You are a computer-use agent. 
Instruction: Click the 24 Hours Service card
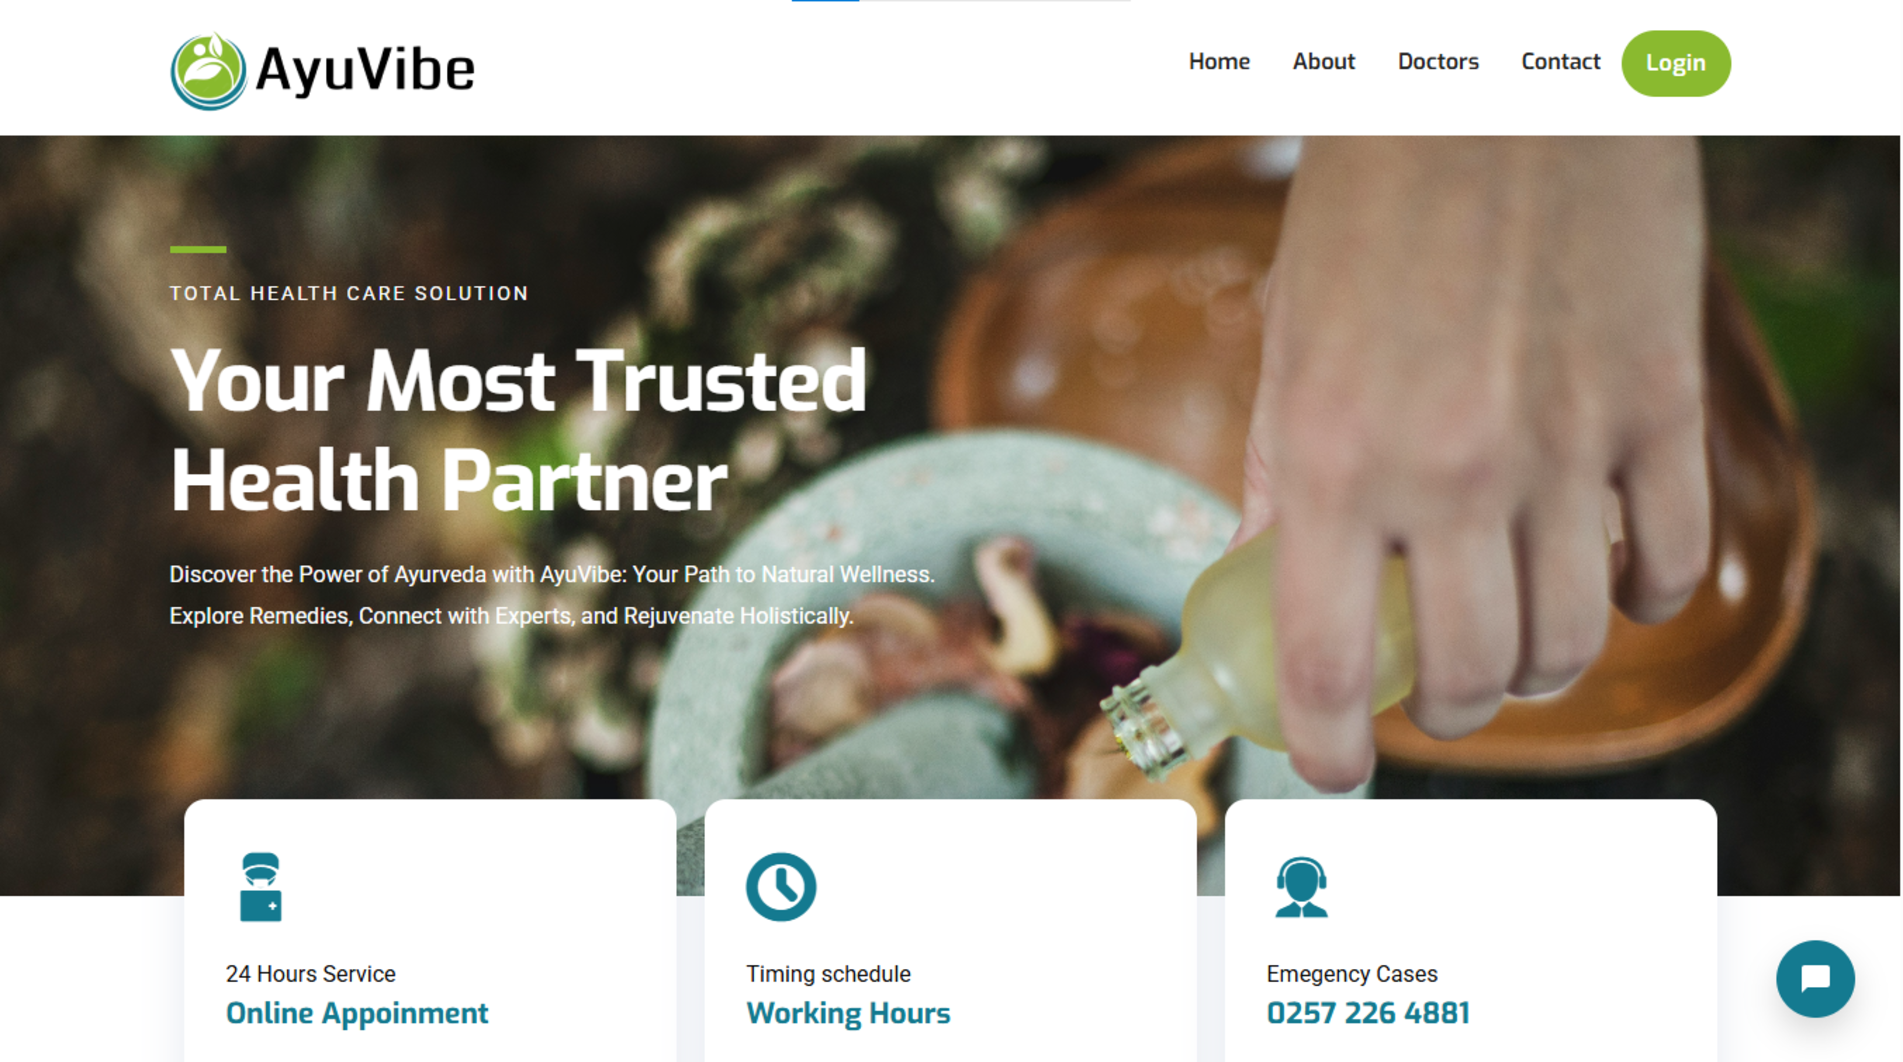[x=430, y=931]
